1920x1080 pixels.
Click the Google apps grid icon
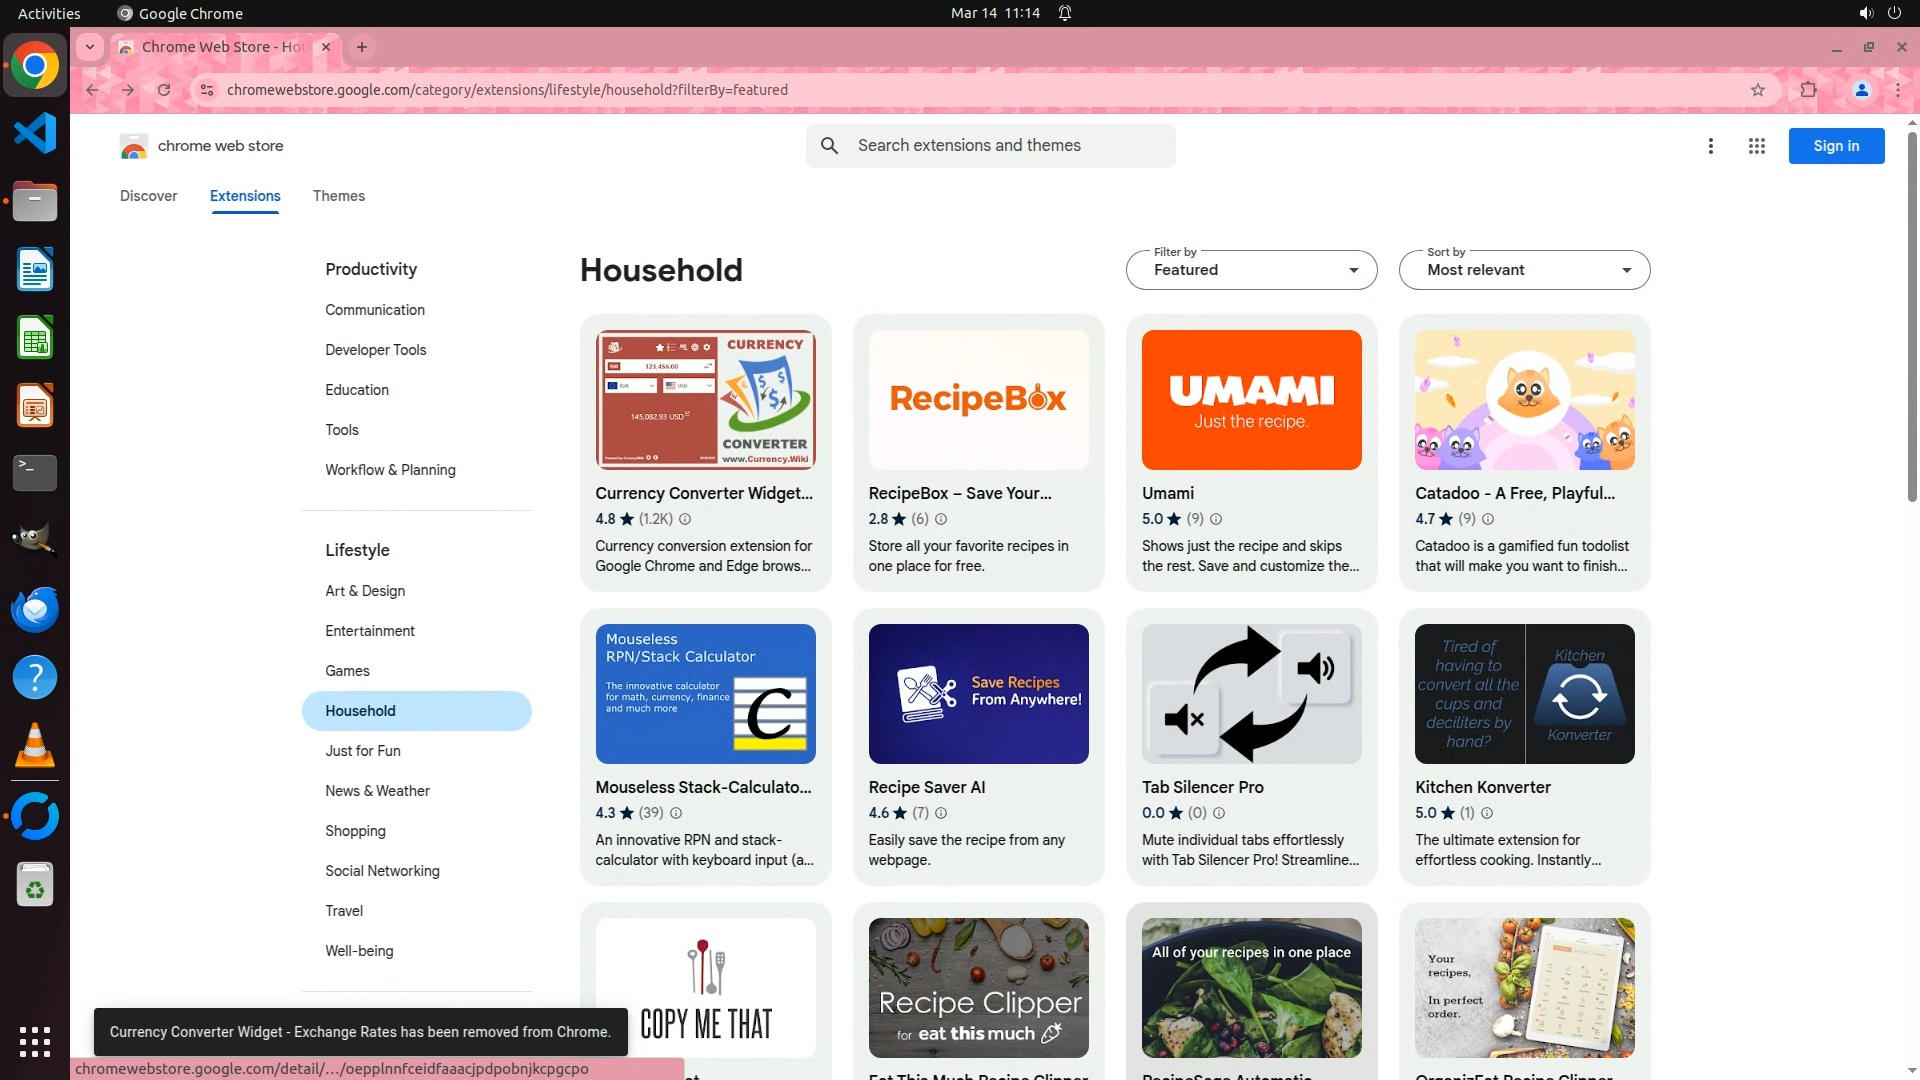[1756, 146]
